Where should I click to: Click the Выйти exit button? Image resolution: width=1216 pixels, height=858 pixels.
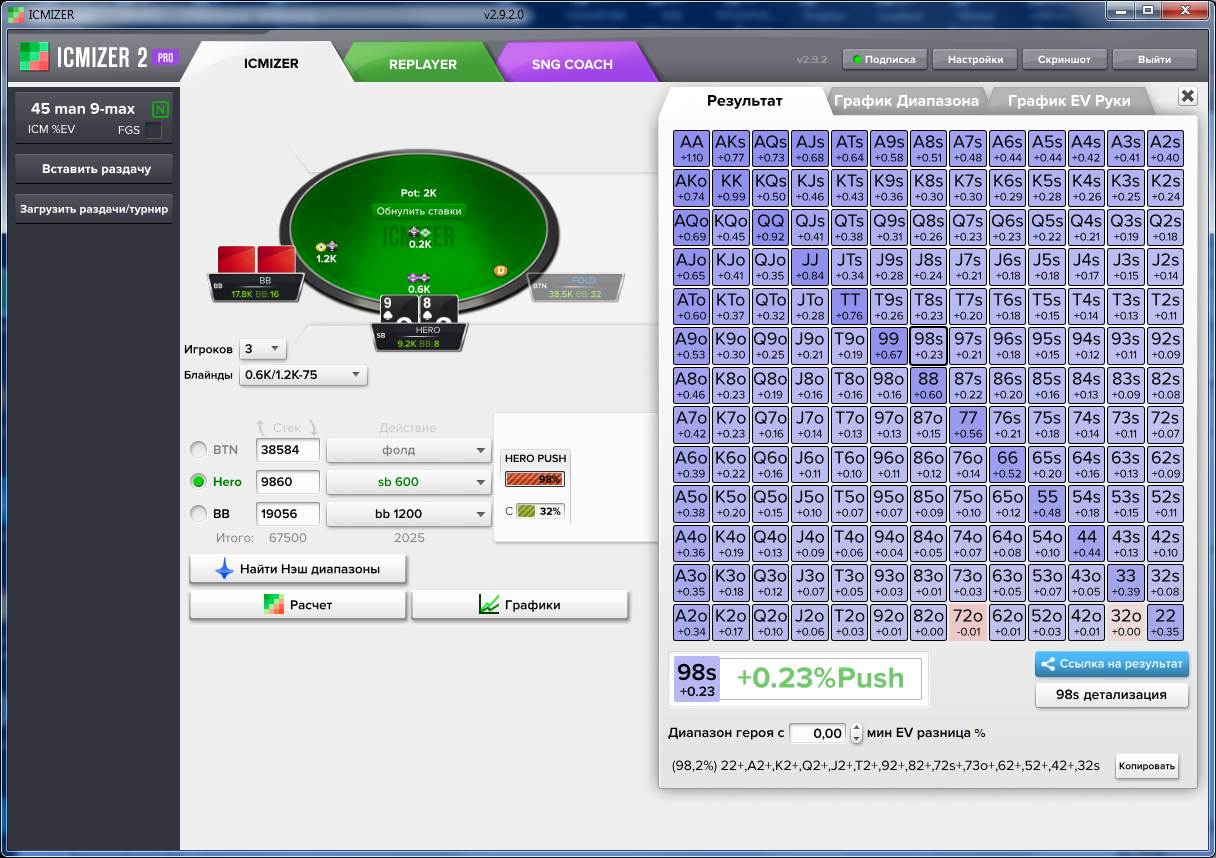(x=1155, y=59)
